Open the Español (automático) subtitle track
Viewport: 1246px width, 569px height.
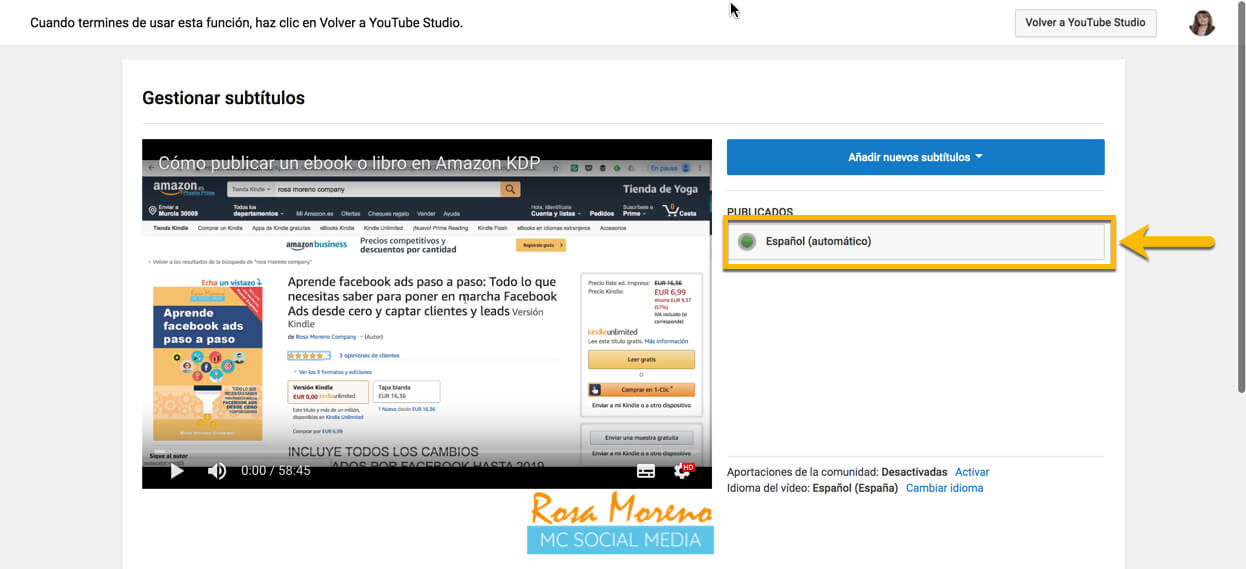point(917,241)
